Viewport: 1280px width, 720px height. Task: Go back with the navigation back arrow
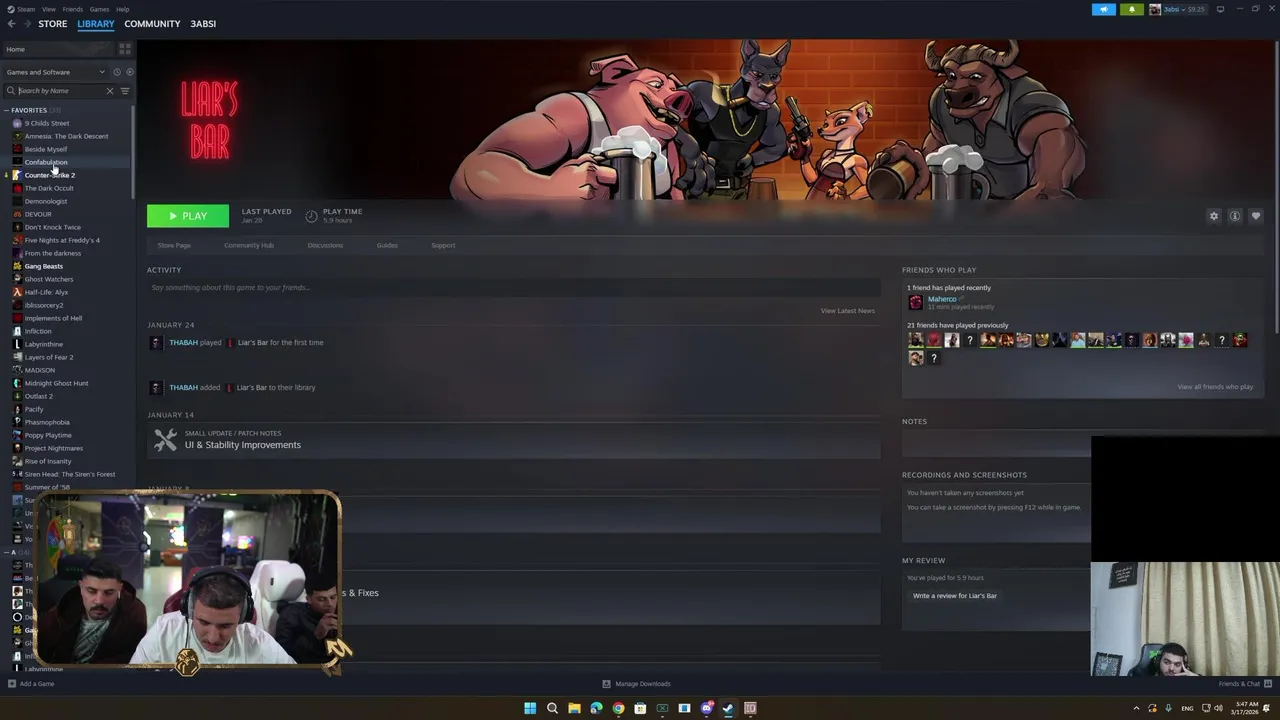click(11, 24)
